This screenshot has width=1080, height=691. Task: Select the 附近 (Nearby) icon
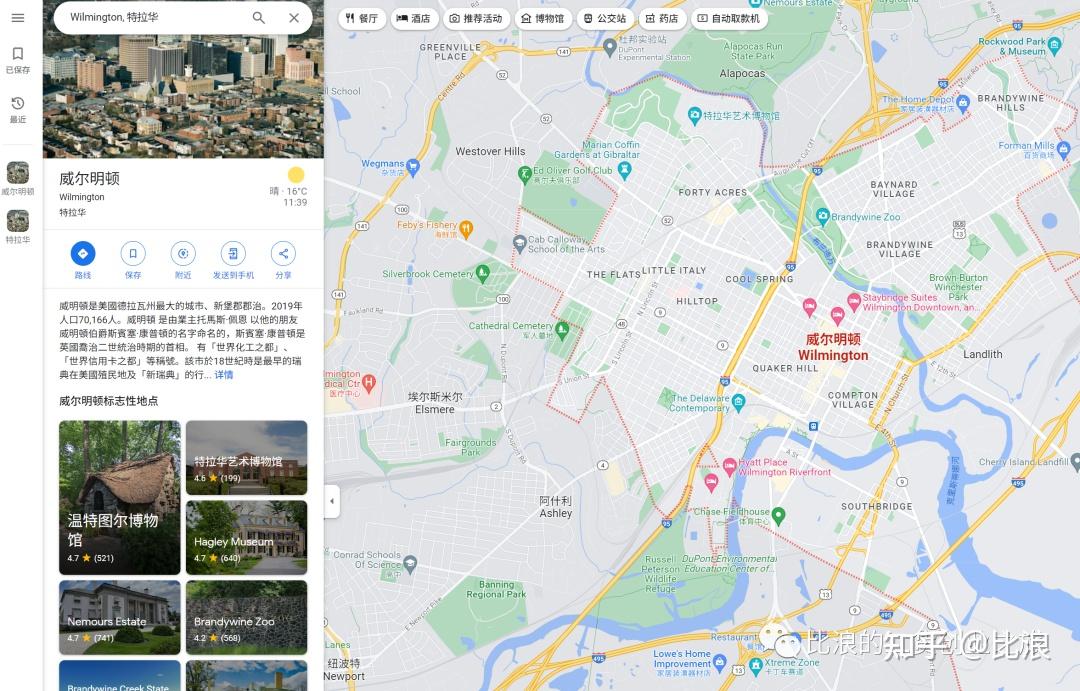183,253
